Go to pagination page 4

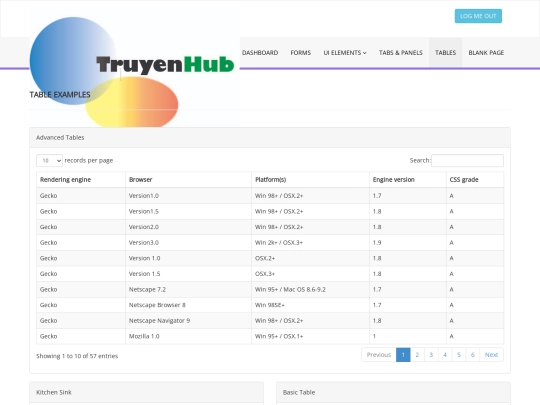click(x=445, y=355)
